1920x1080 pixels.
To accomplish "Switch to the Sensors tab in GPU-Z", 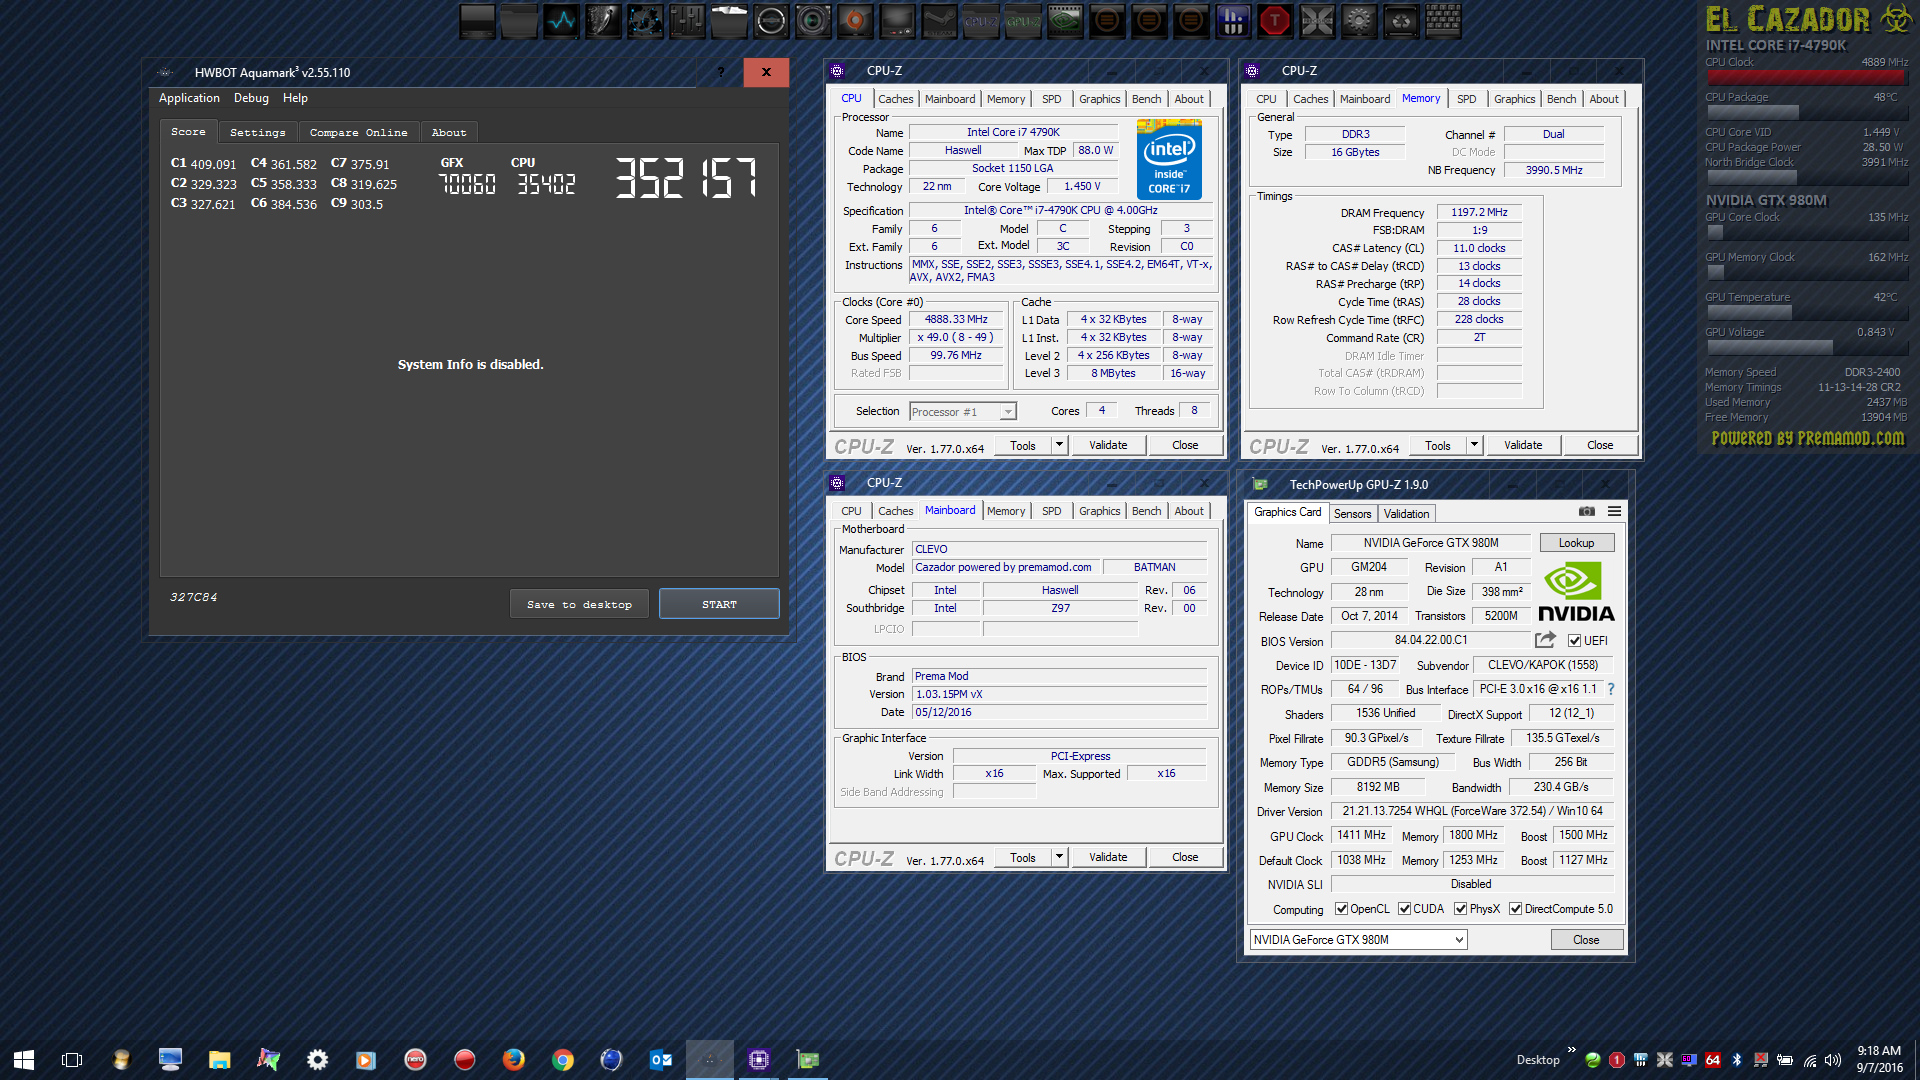I will pyautogui.click(x=1352, y=513).
